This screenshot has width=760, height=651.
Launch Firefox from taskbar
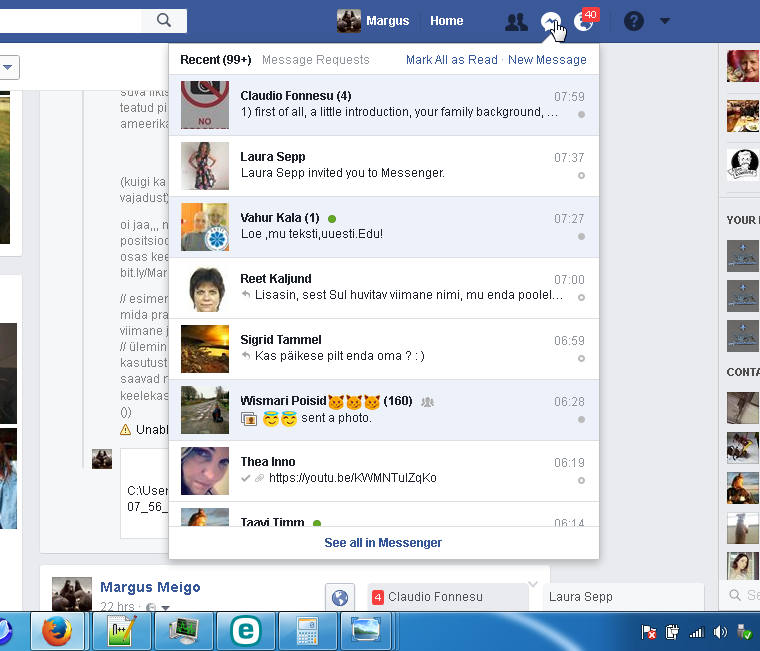tap(57, 631)
